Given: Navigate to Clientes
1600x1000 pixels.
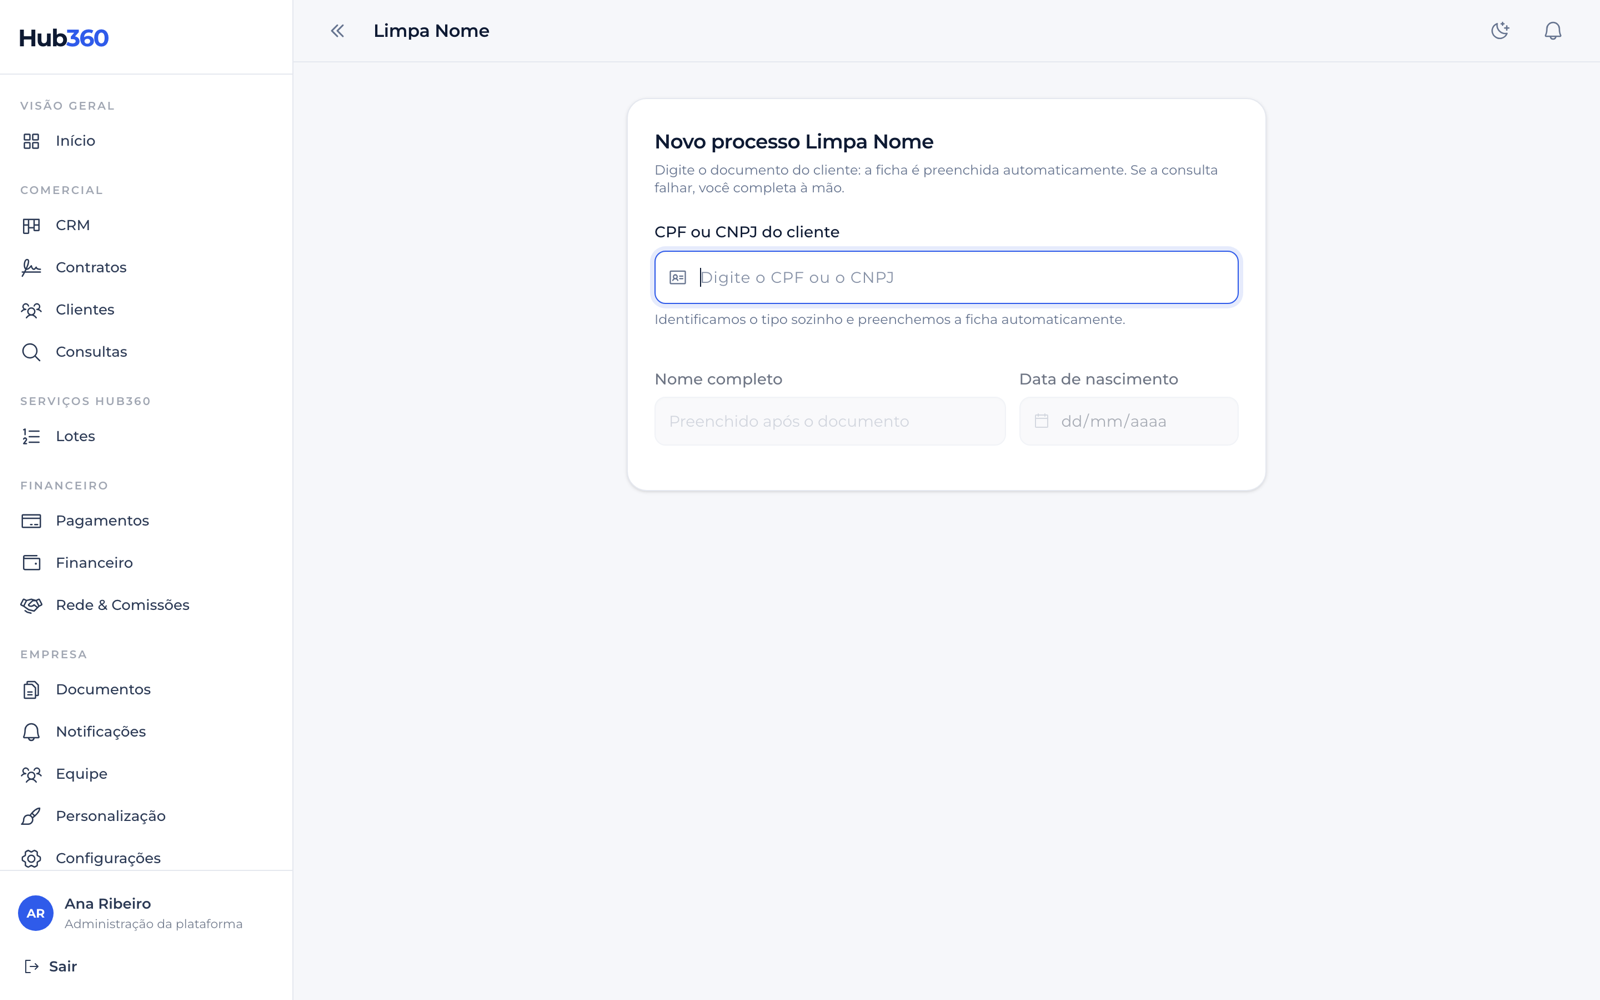Looking at the screenshot, I should [146, 310].
